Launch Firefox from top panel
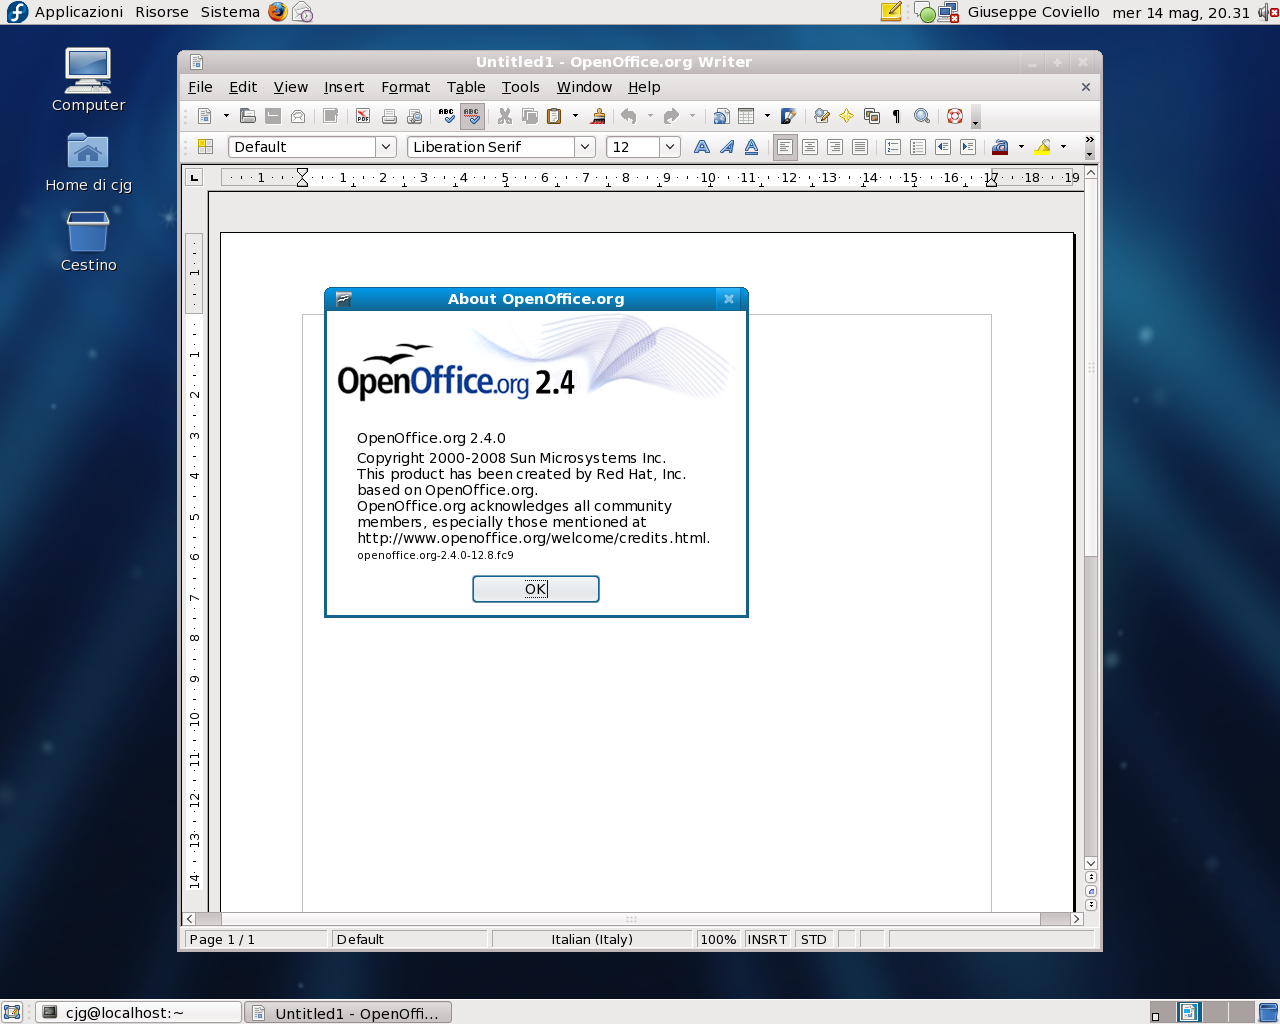This screenshot has width=1280, height=1024. click(277, 12)
